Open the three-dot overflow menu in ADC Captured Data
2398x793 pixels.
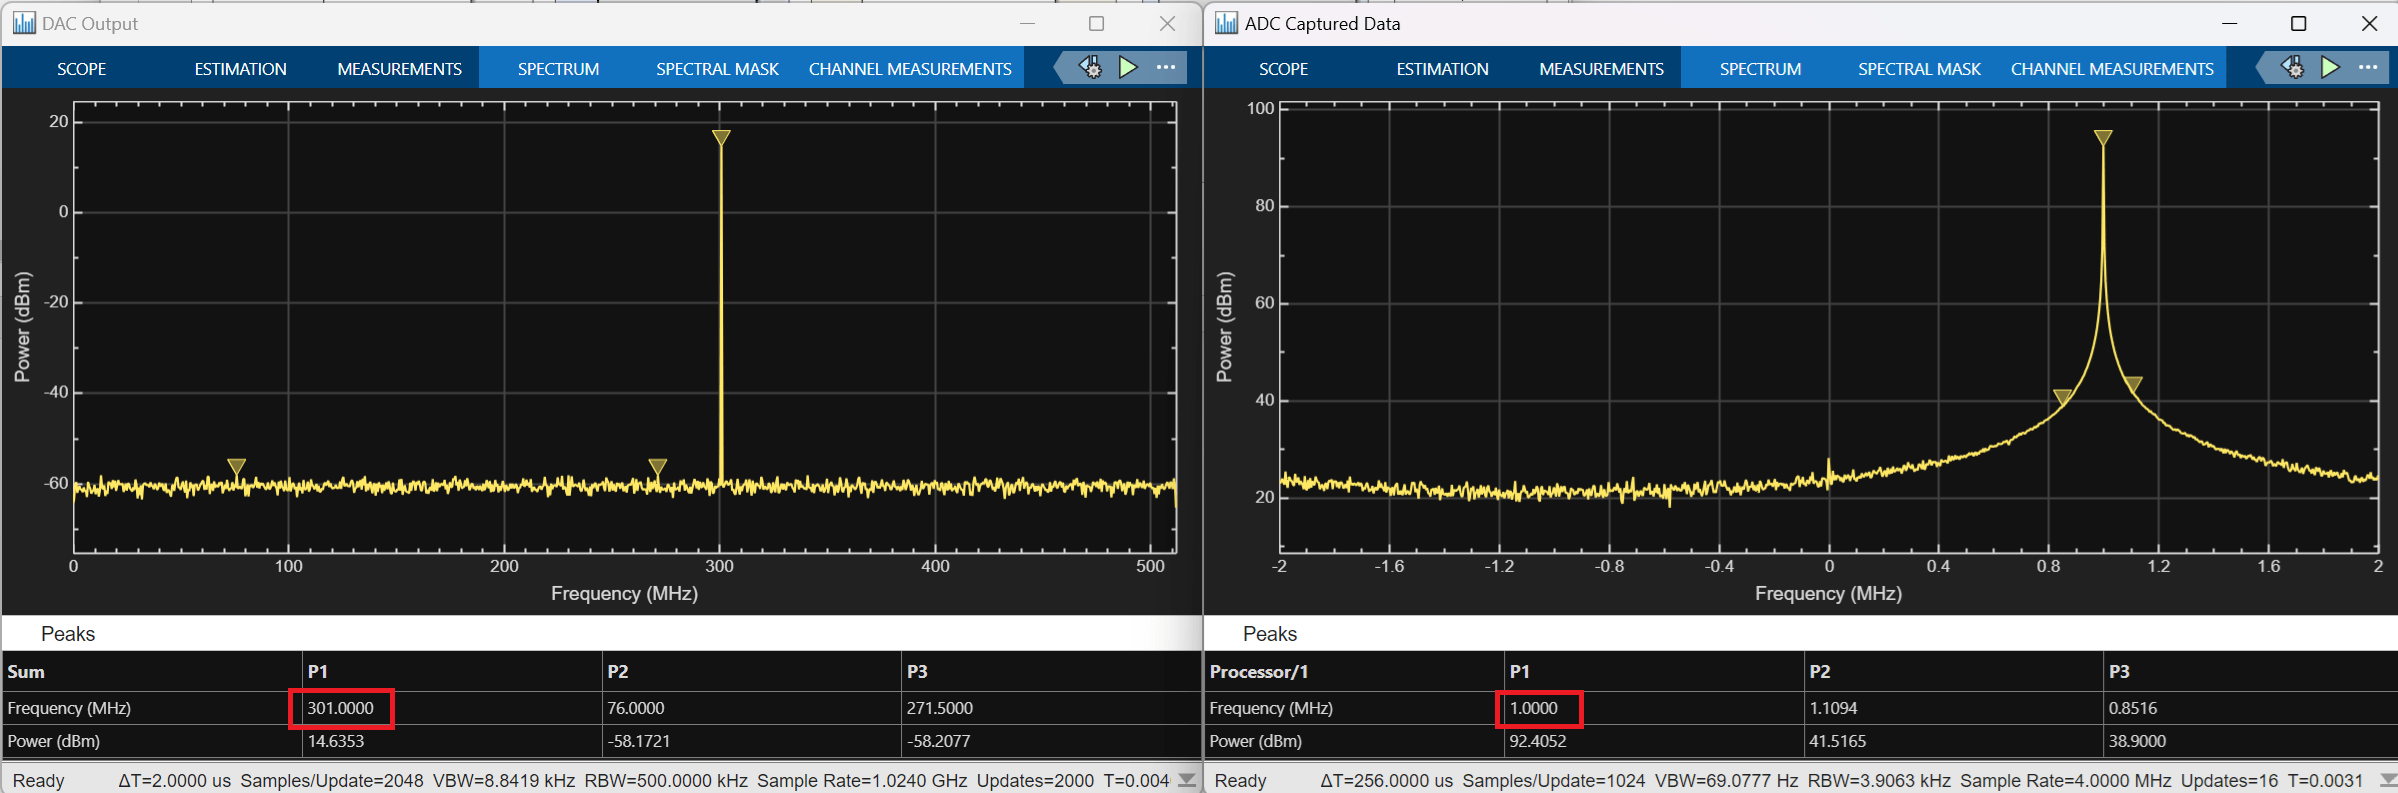[x=2368, y=67]
